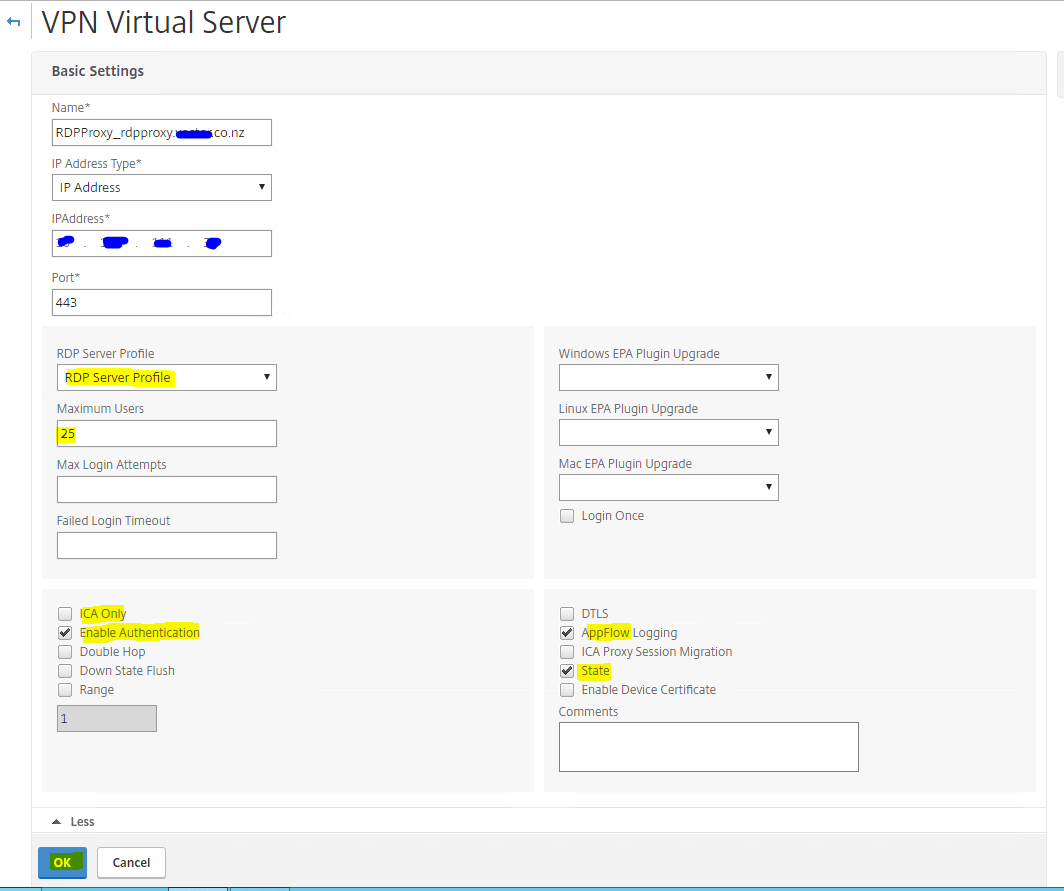Viewport: 1064px width, 891px height.
Task: Open the Linux EPA Plugin Upgrade dropdown
Action: pos(668,432)
